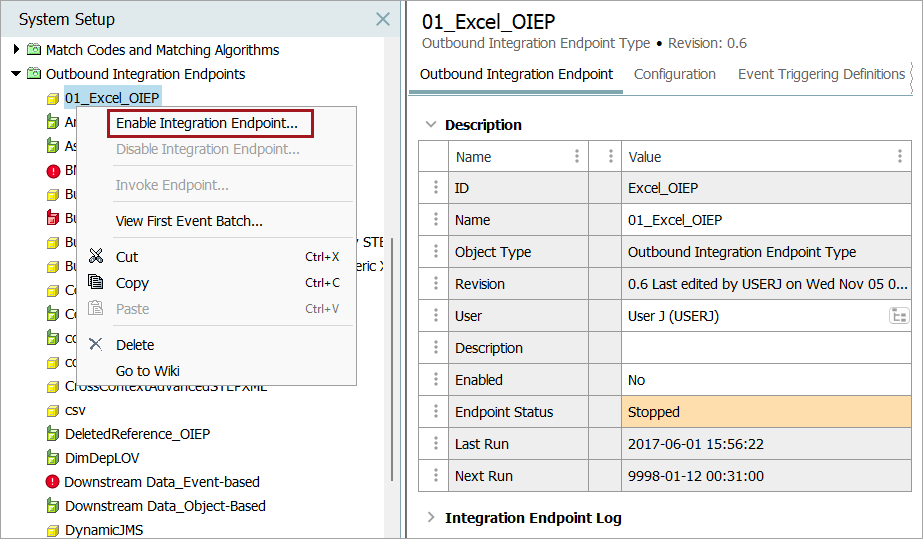Open the Event Triggering Definitions tab
Image resolution: width=923 pixels, height=539 pixels.
click(821, 74)
